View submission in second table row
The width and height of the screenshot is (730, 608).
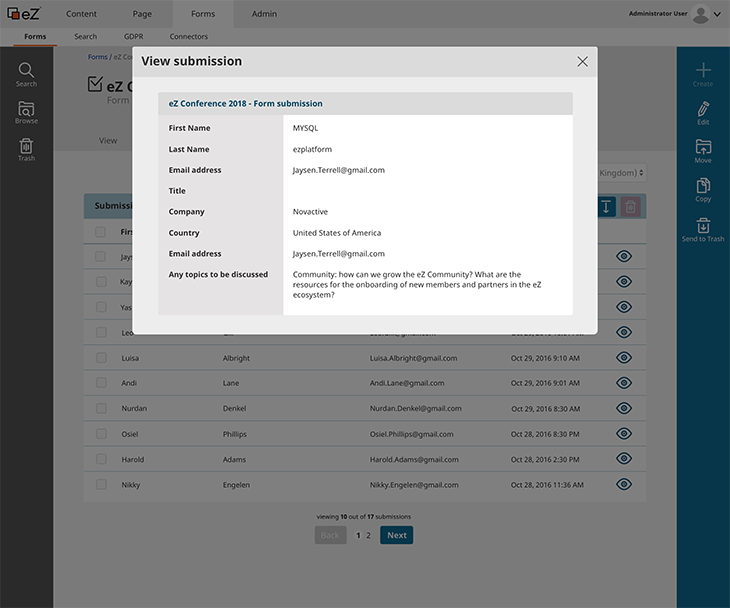click(624, 281)
